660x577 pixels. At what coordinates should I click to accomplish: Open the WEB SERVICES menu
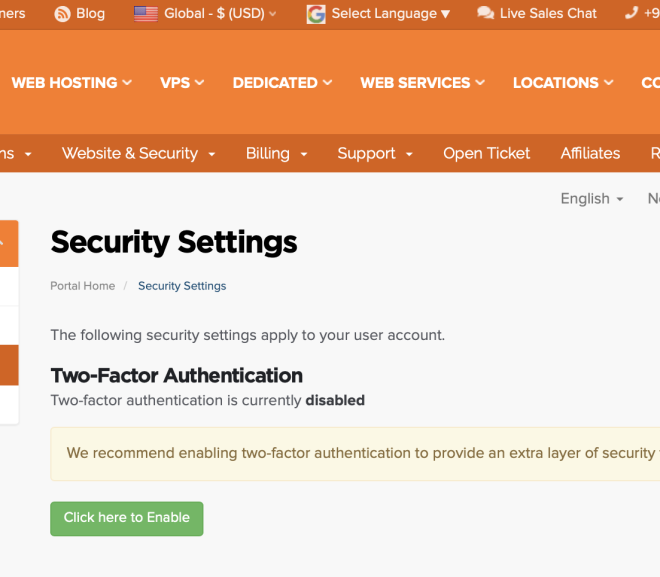click(423, 82)
